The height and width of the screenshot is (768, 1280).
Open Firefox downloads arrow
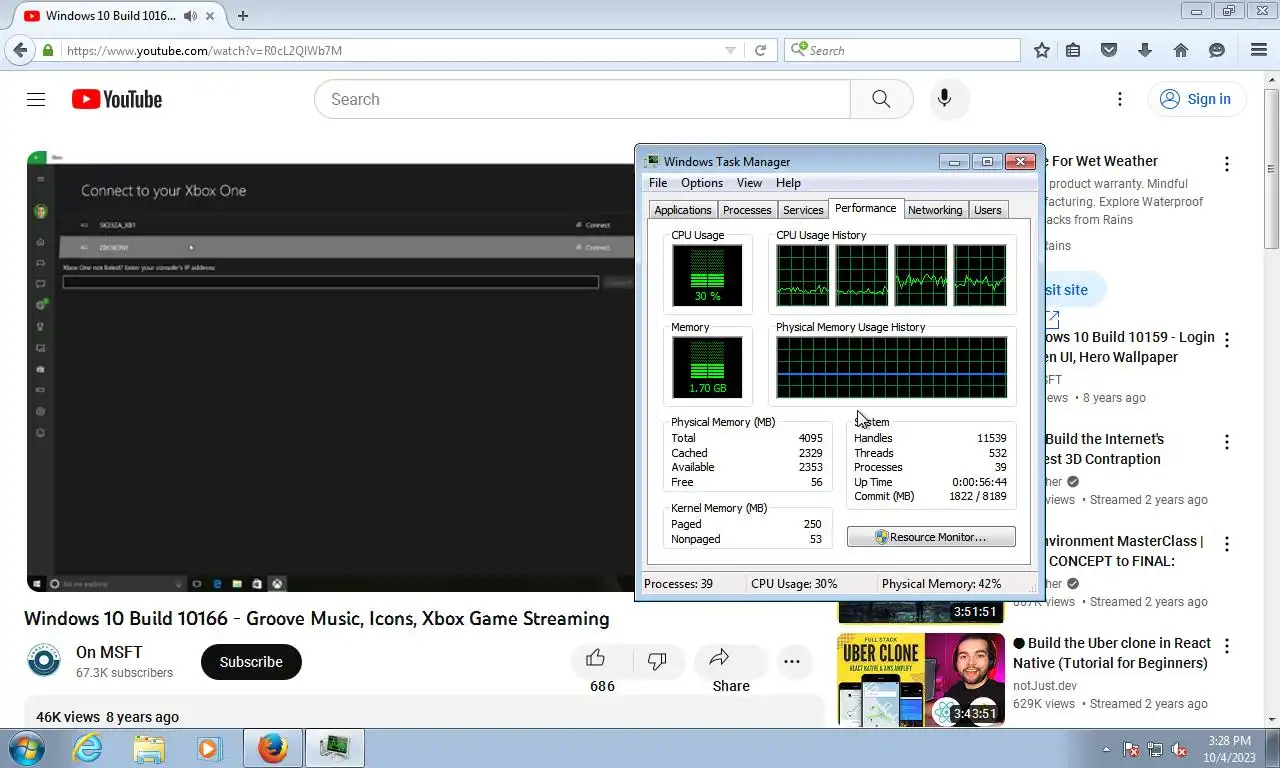coord(1145,50)
